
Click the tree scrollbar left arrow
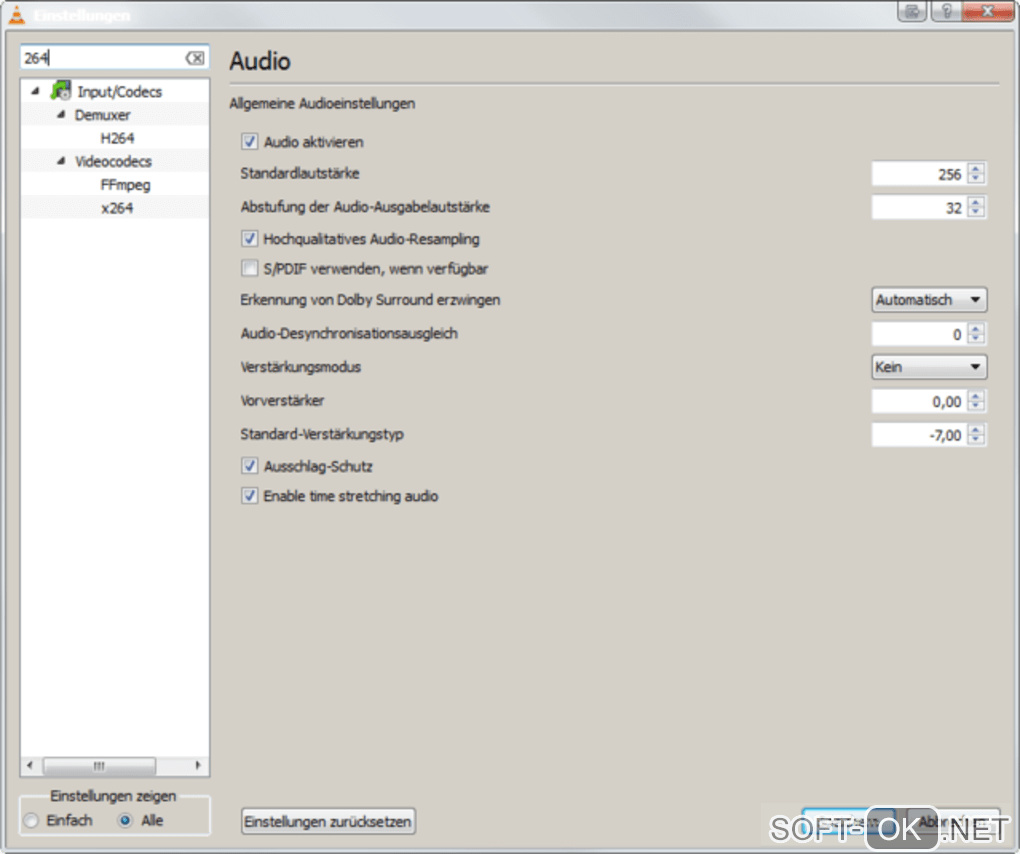[29, 766]
